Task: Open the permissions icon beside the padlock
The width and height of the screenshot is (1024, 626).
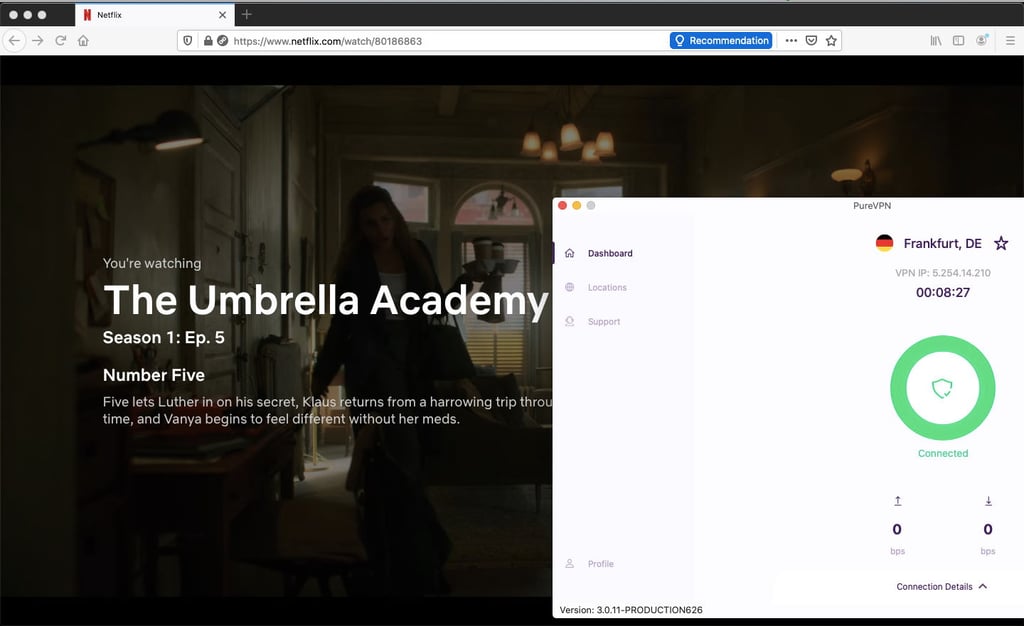Action: pos(223,40)
